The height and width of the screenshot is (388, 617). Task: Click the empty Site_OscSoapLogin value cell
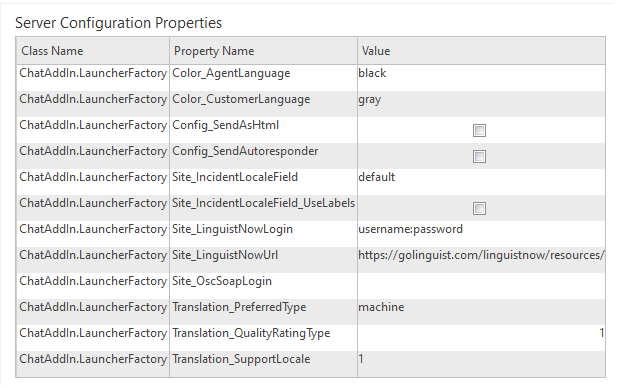tap(481, 285)
